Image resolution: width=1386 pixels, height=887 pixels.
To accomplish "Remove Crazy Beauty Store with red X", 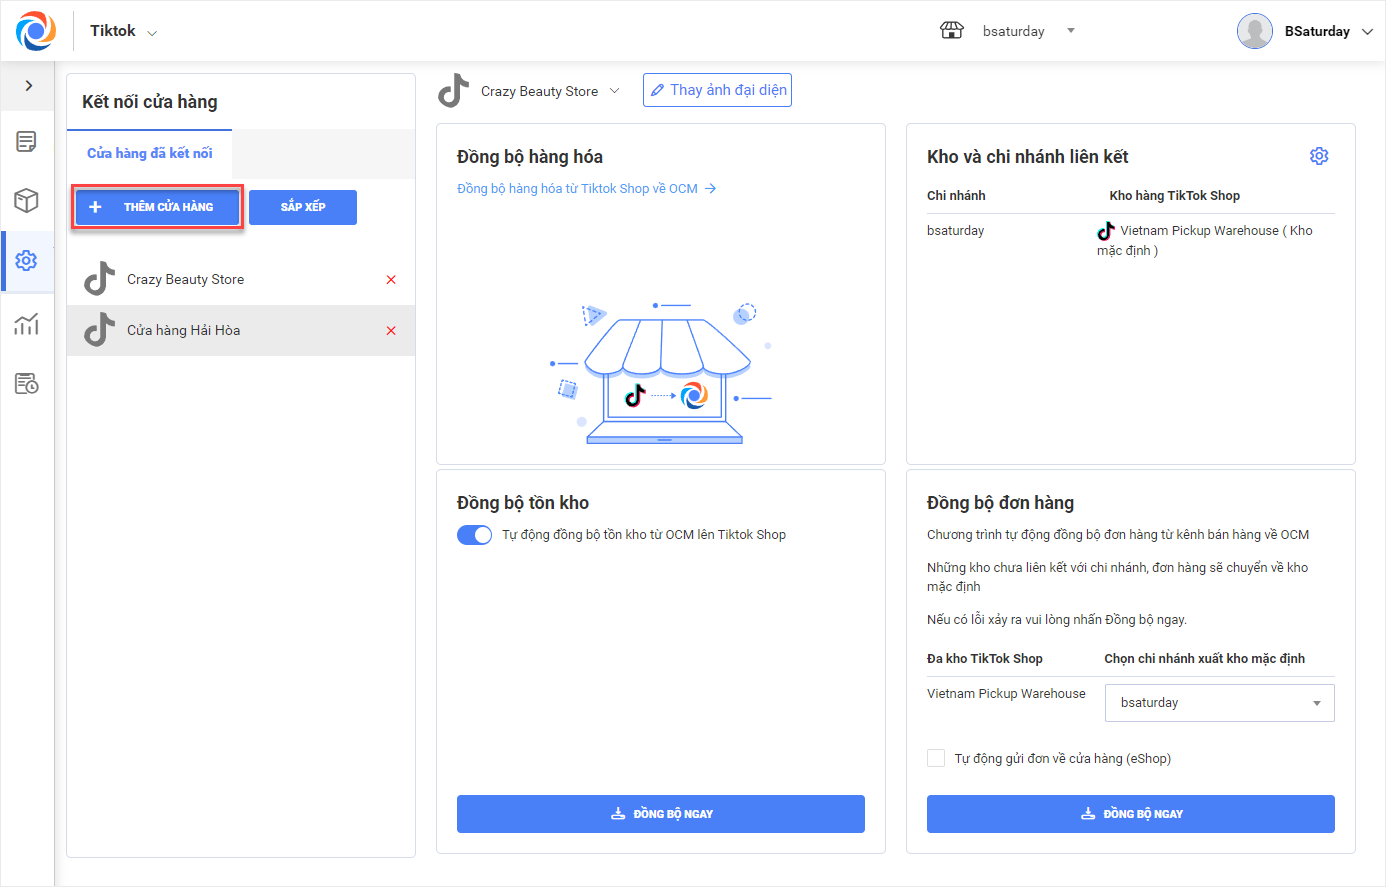I will coord(391,280).
